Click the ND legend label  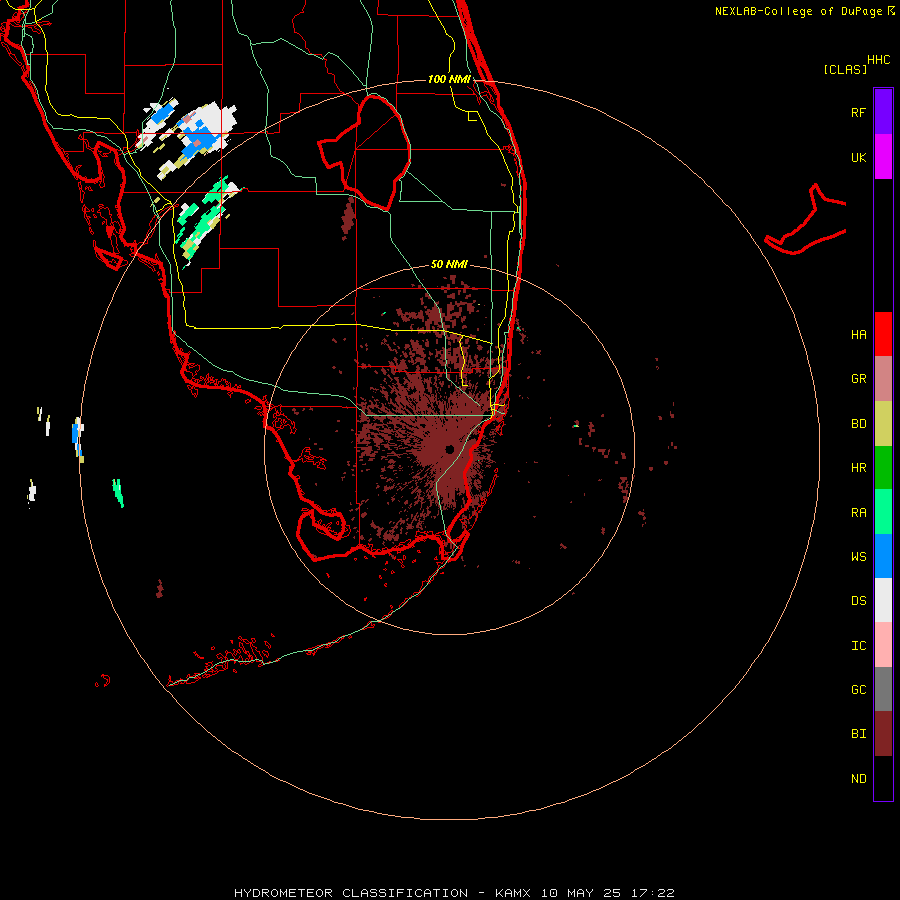(x=858, y=779)
